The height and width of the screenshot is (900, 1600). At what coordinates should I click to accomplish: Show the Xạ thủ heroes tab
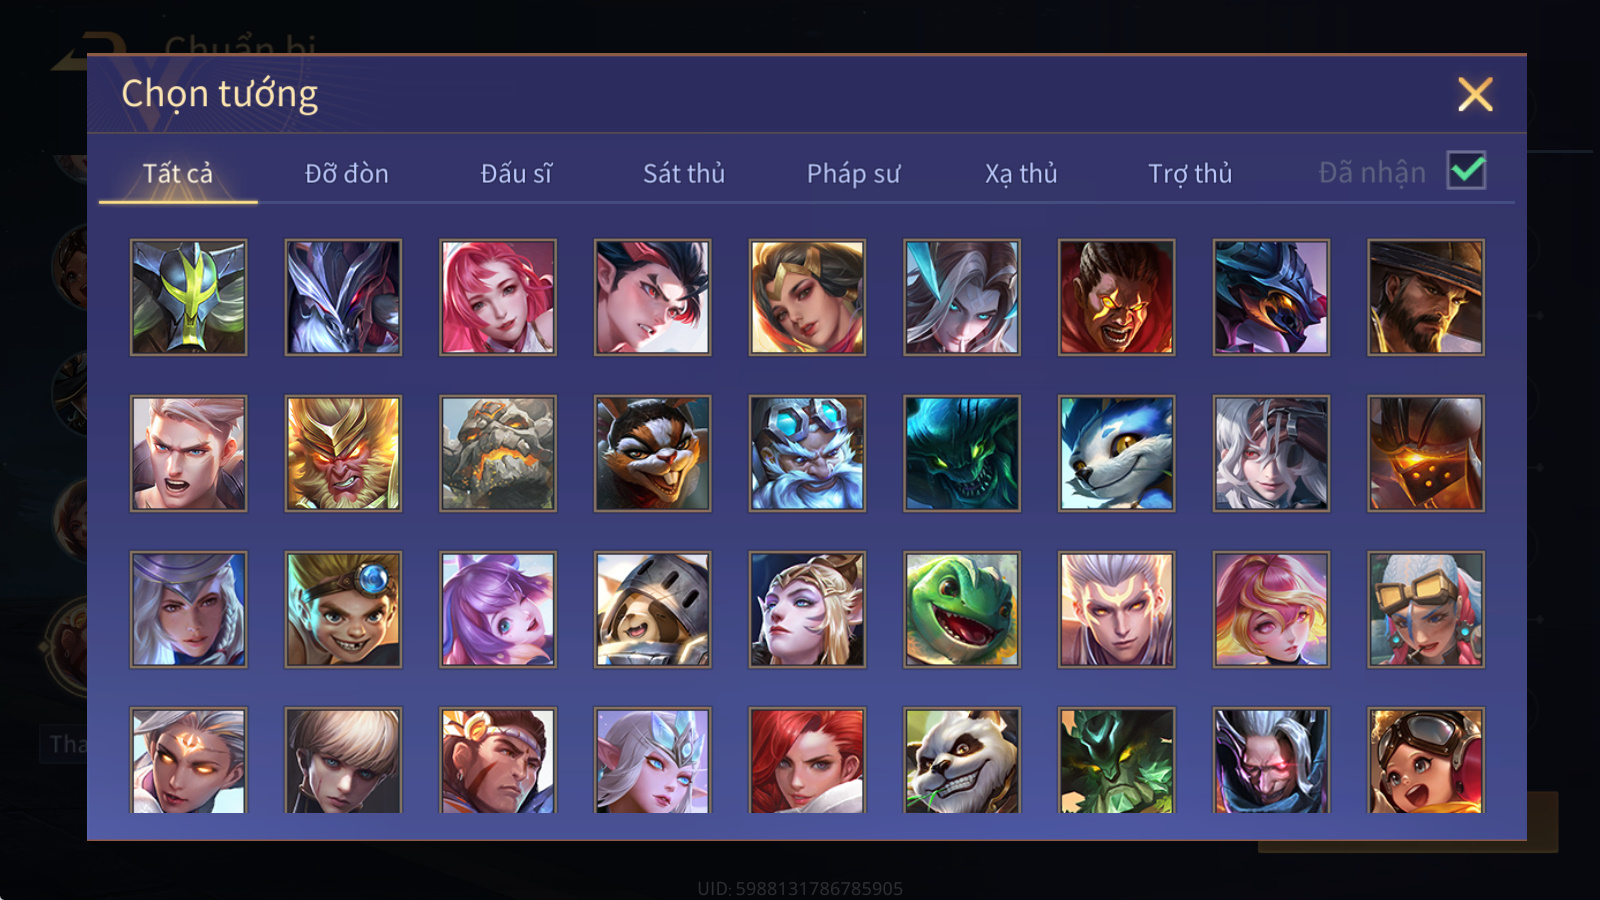(1021, 174)
